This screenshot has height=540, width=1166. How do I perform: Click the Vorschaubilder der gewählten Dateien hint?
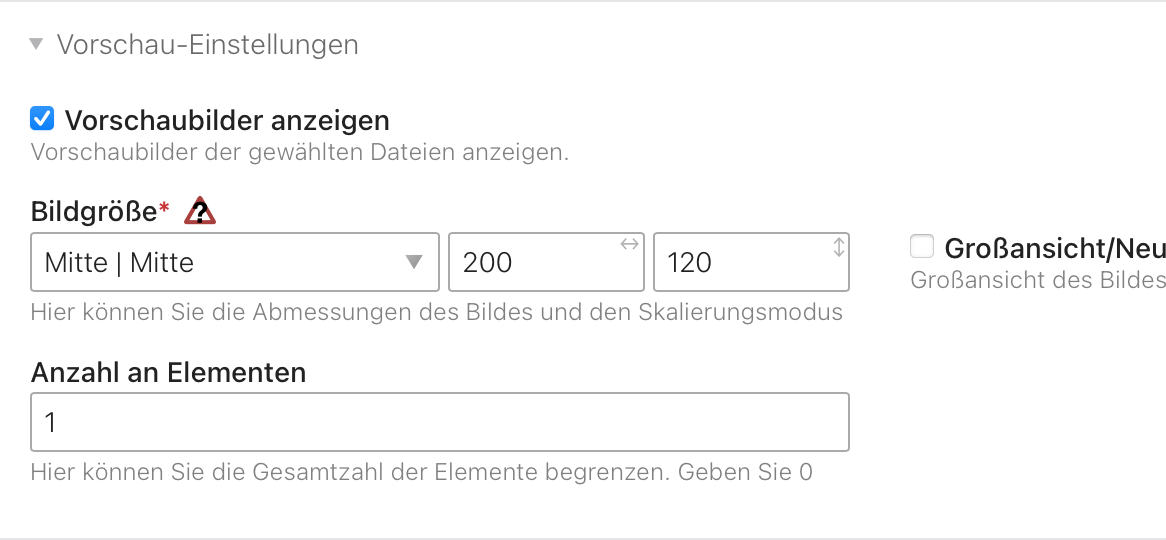click(x=300, y=152)
